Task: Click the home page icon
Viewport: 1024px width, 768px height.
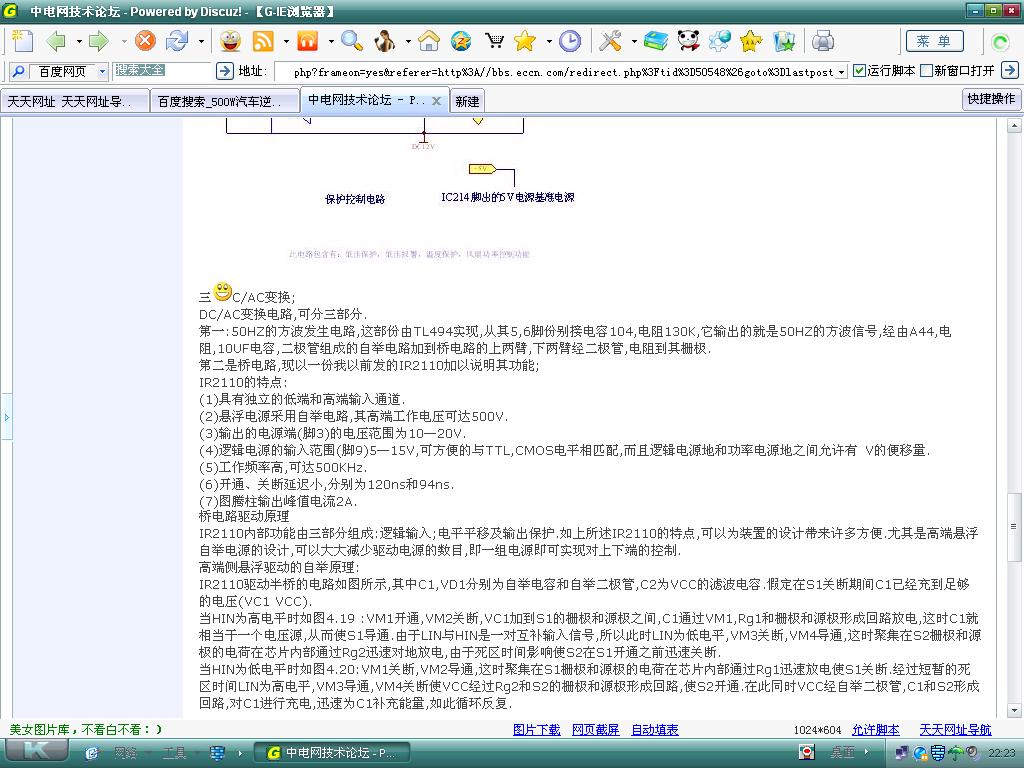Action: pos(429,41)
